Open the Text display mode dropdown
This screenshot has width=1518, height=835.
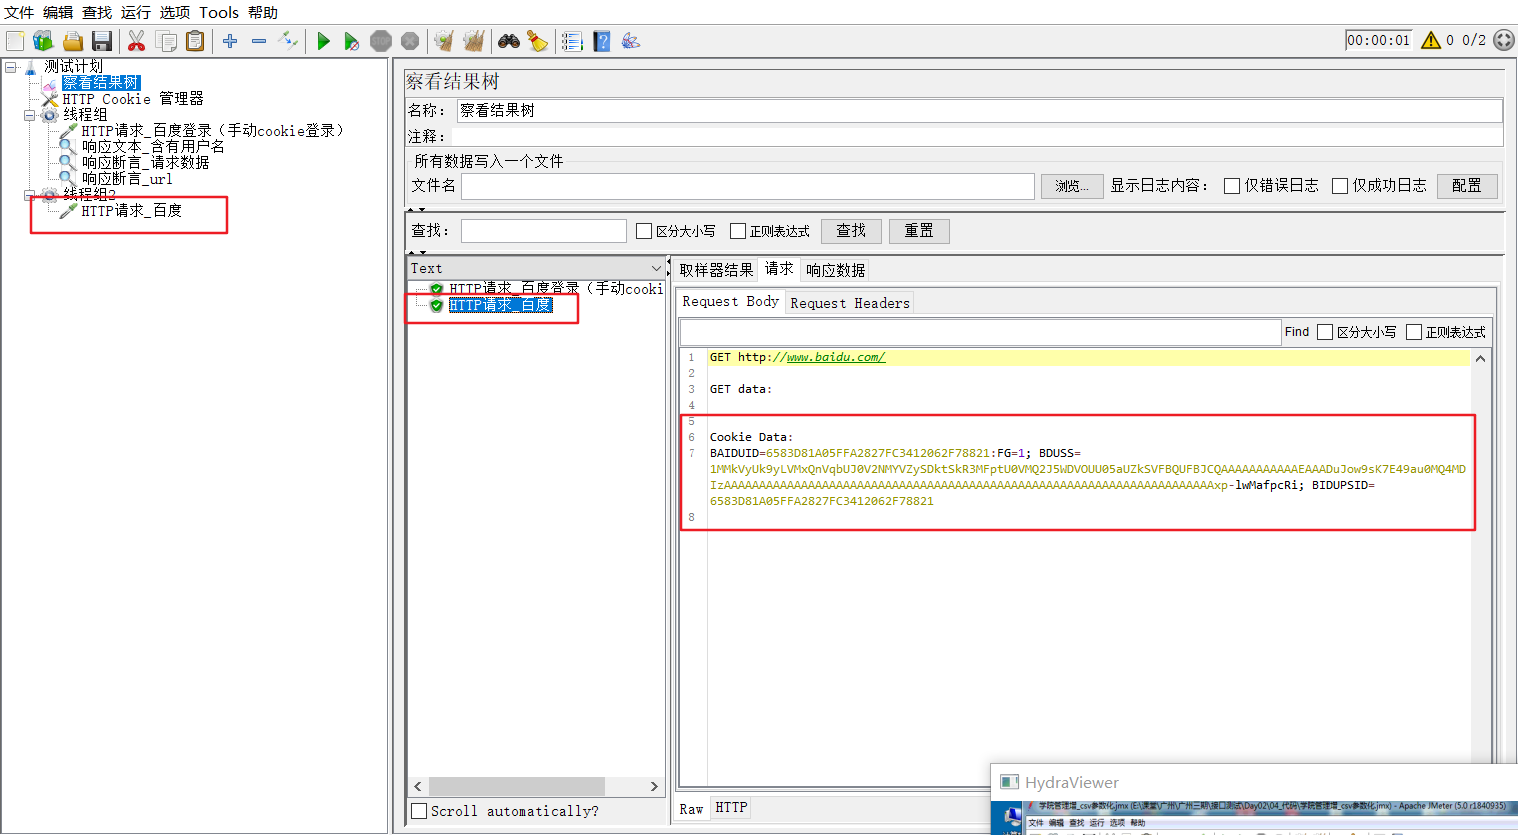[656, 267]
